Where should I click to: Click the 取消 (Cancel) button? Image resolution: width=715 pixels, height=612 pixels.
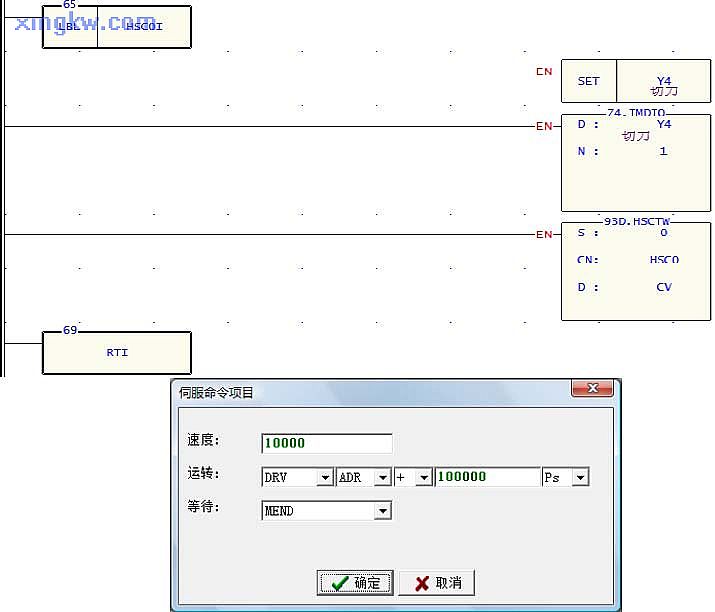(436, 582)
